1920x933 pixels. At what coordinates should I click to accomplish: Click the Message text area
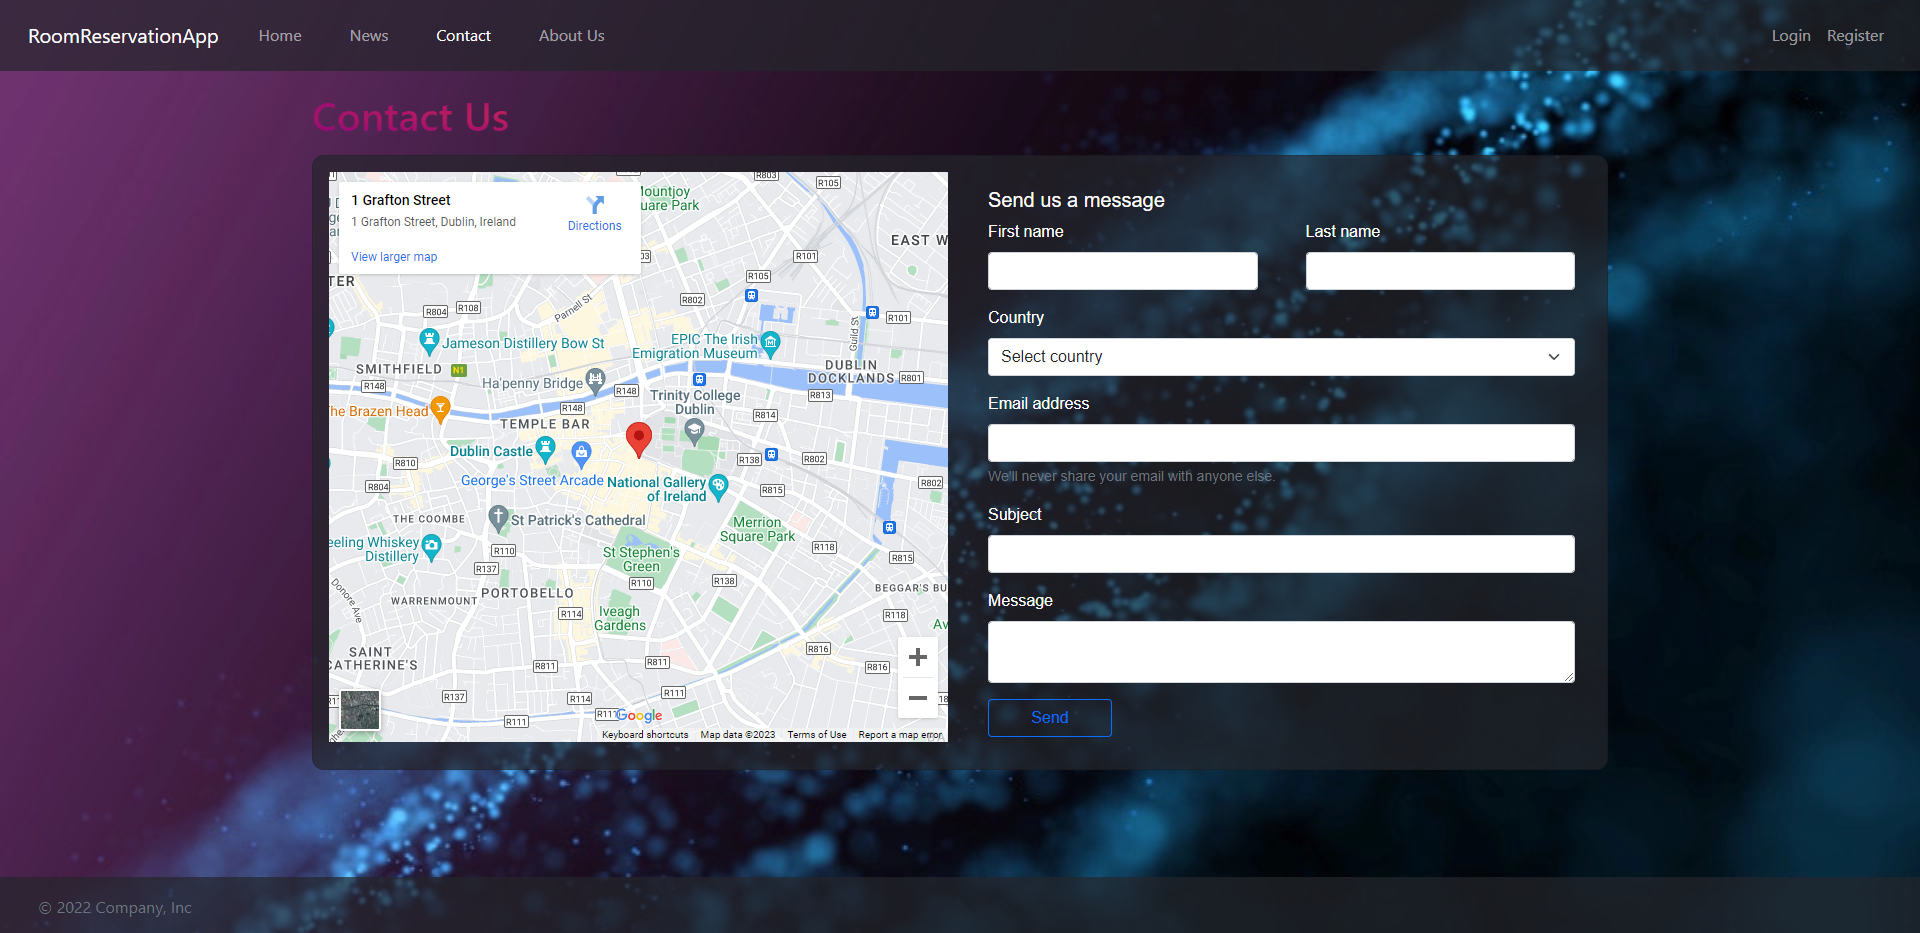pos(1280,651)
